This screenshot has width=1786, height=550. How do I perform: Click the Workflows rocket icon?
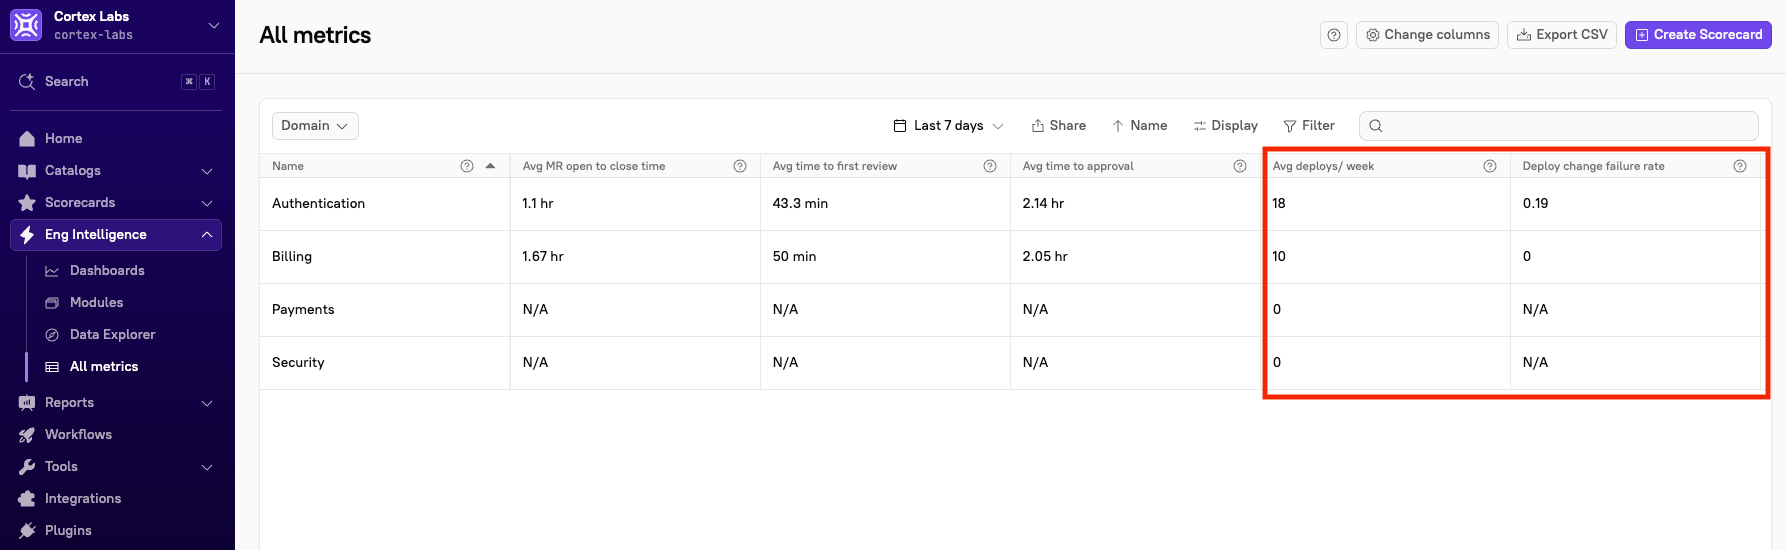point(27,435)
